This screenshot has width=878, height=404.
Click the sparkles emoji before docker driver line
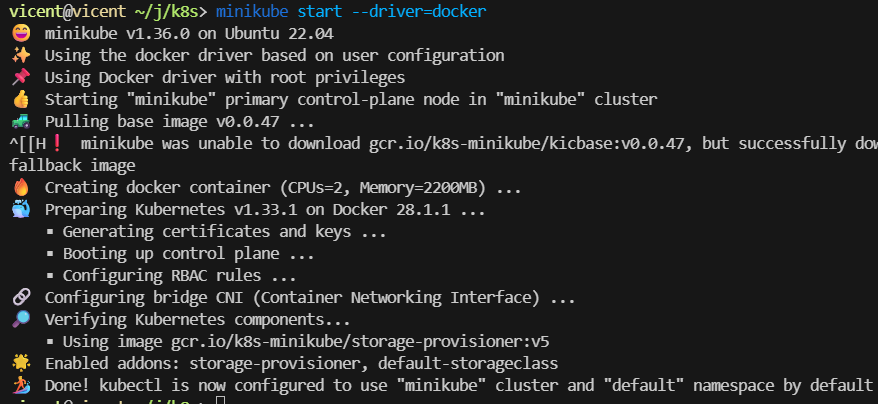pos(21,56)
